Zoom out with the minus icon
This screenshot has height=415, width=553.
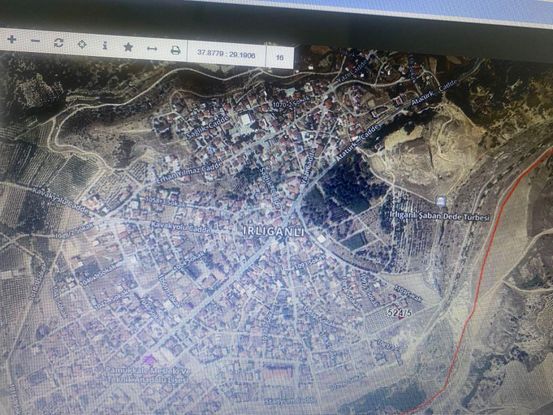pos(35,41)
